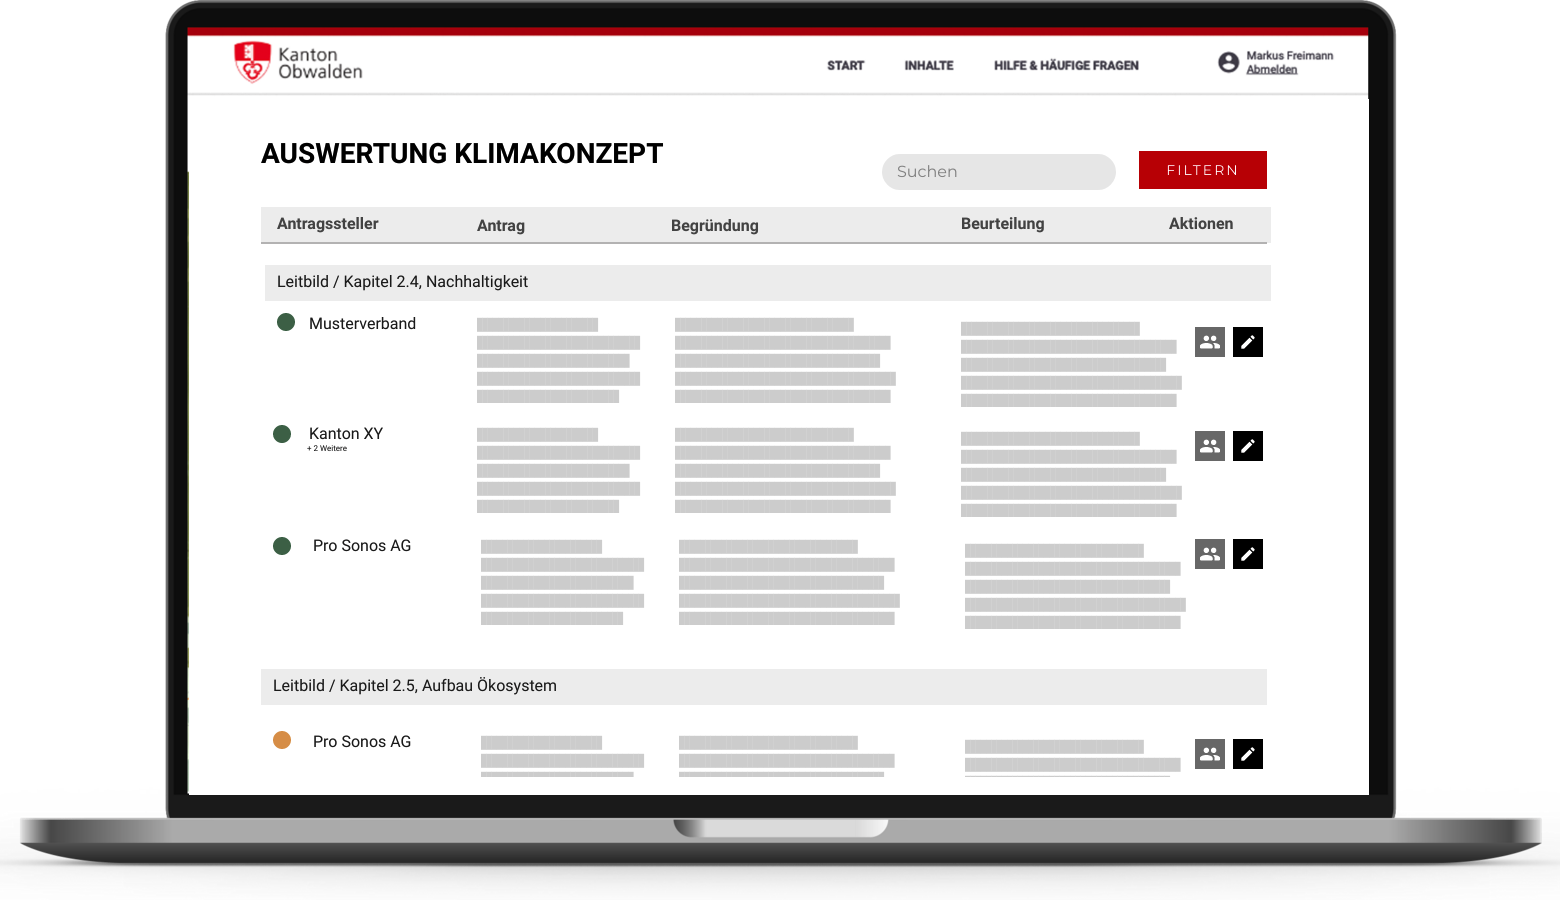Sort by the 'Beurteilung' column header
The width and height of the screenshot is (1560, 900).
[x=1002, y=224]
